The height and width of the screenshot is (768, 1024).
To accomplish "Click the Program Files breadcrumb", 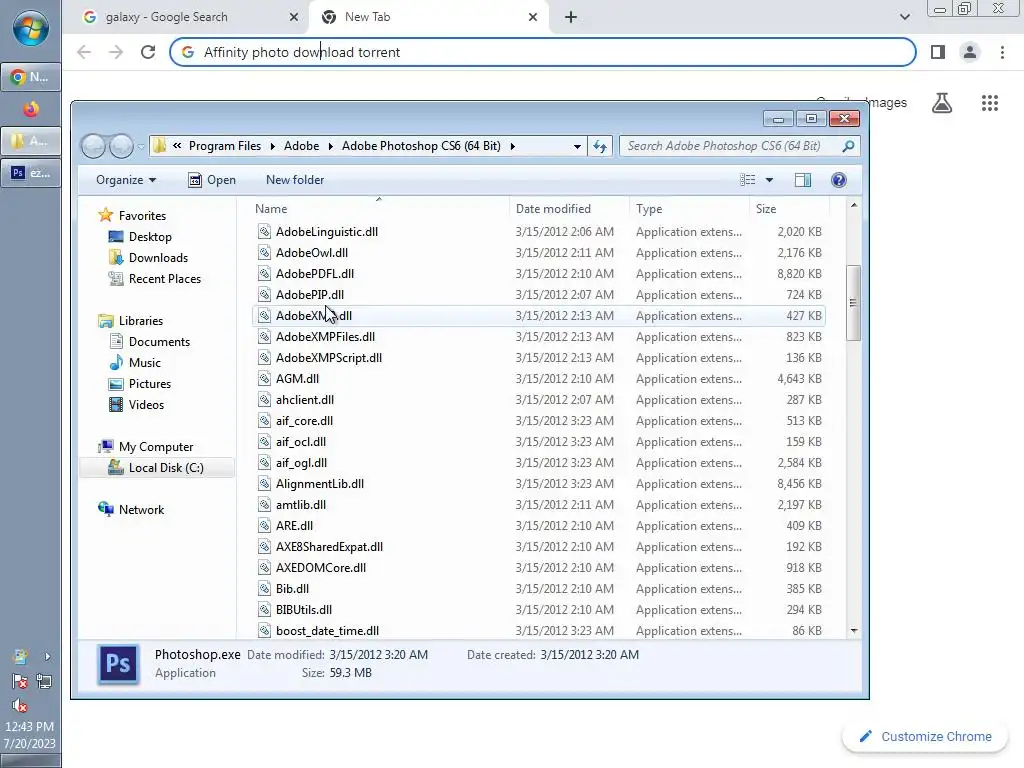I will [x=225, y=146].
